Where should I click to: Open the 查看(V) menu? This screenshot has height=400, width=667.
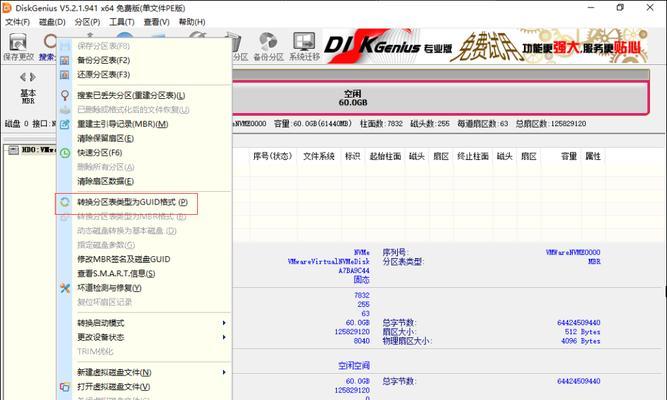(157, 22)
